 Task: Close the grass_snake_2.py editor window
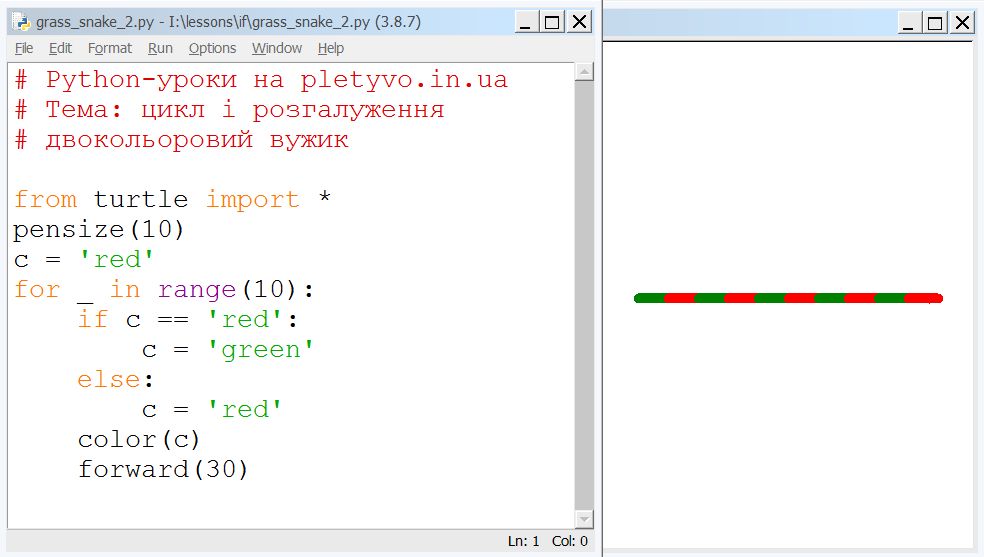[580, 22]
